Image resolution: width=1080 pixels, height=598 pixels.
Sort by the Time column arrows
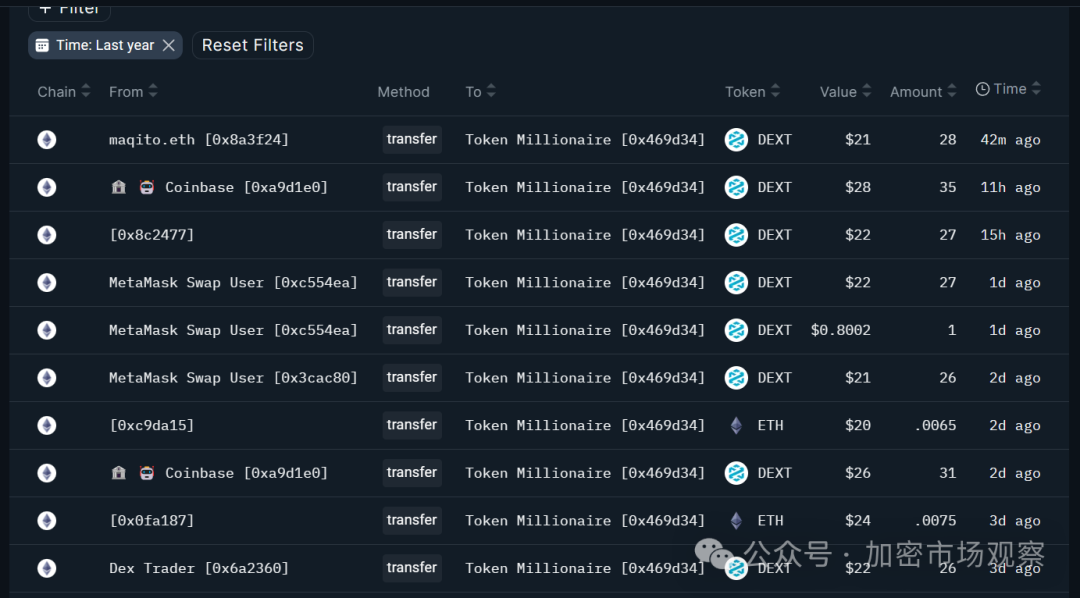pyautogui.click(x=1036, y=88)
